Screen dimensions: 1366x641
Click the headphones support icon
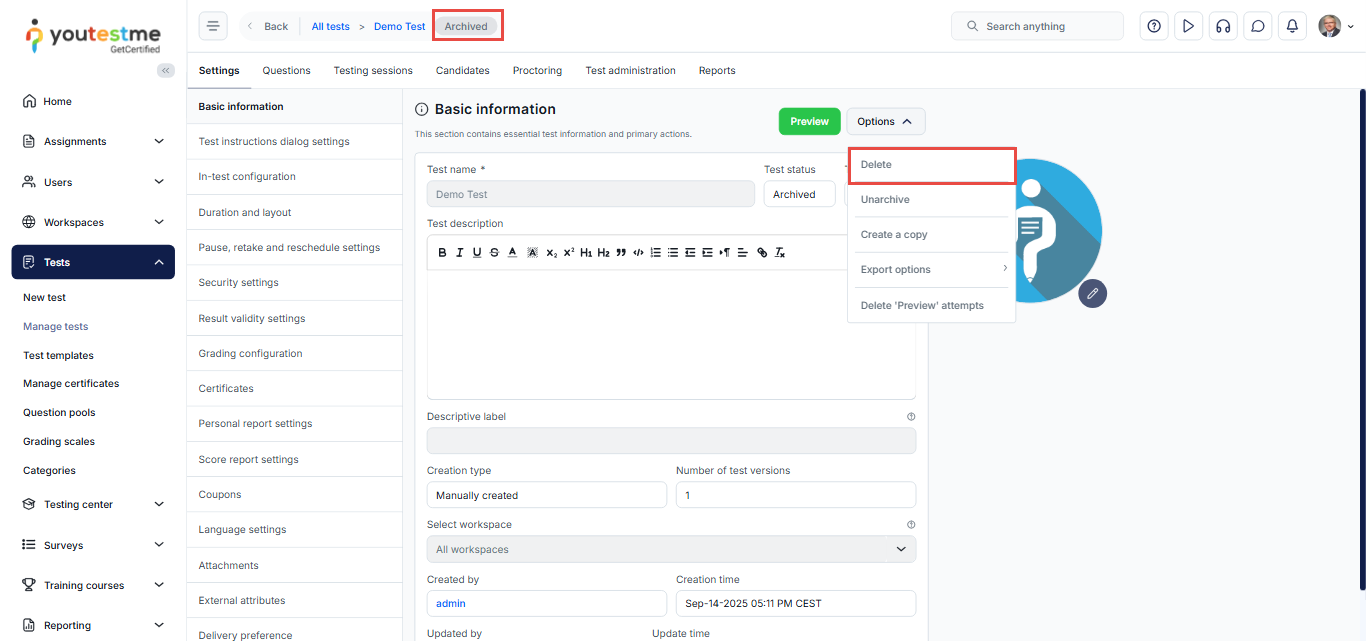coord(1223,27)
